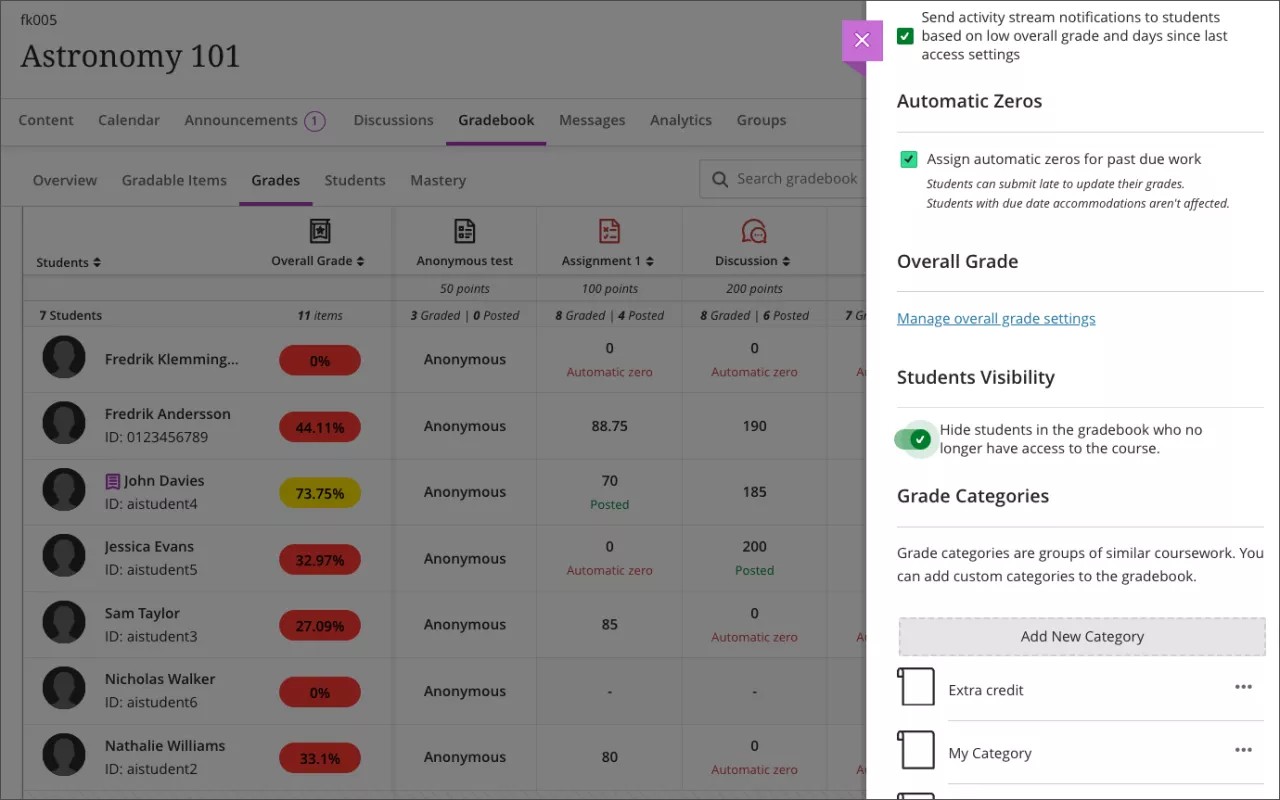Click Add New Category
This screenshot has width=1280, height=800.
click(x=1081, y=636)
